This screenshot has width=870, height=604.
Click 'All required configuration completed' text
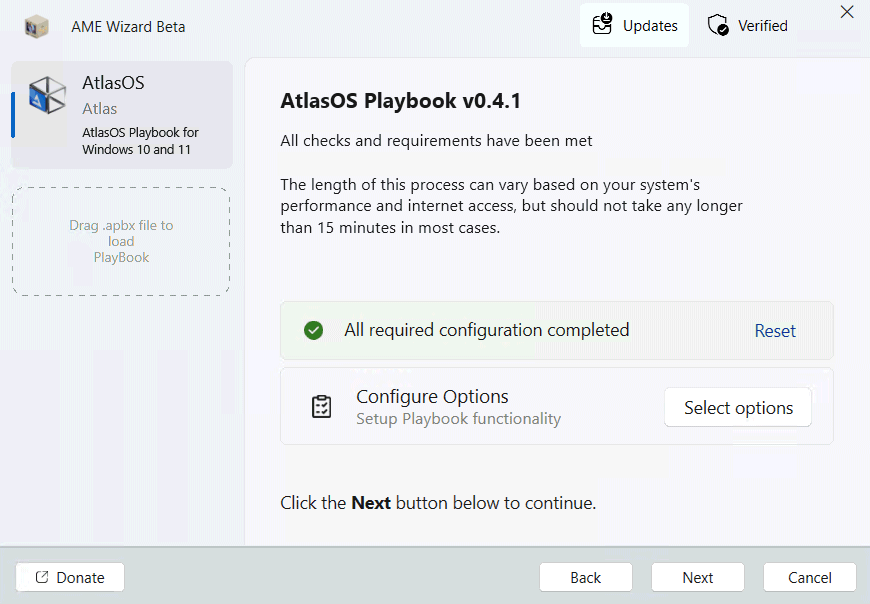[487, 330]
